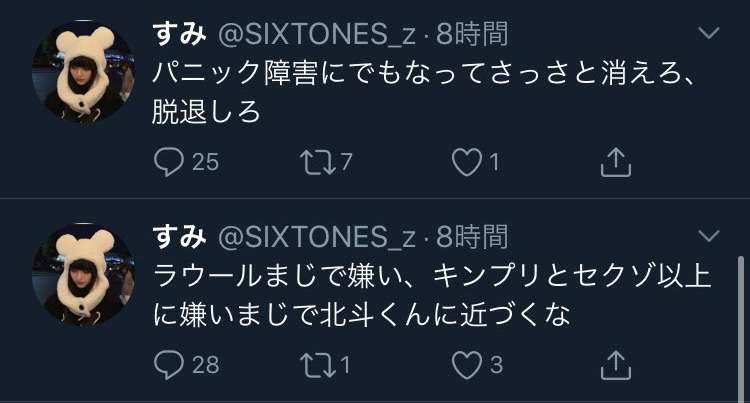This screenshot has width=750, height=403.
Task: Open the first tweet's @SIXTONES_z handle
Action: pyautogui.click(x=314, y=34)
